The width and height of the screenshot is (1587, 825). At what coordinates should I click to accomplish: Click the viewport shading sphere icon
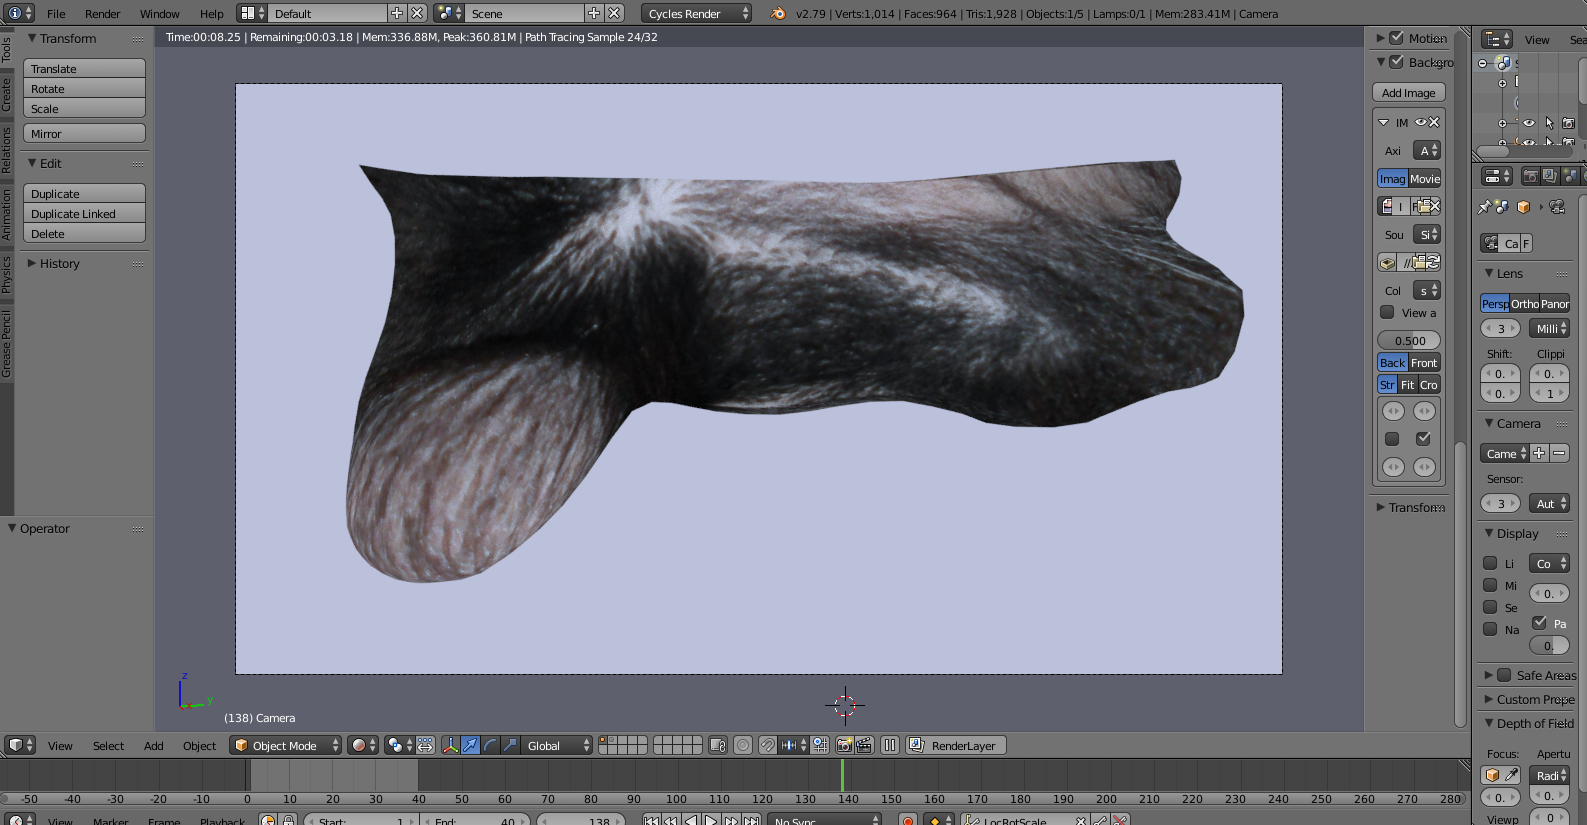[x=359, y=745]
